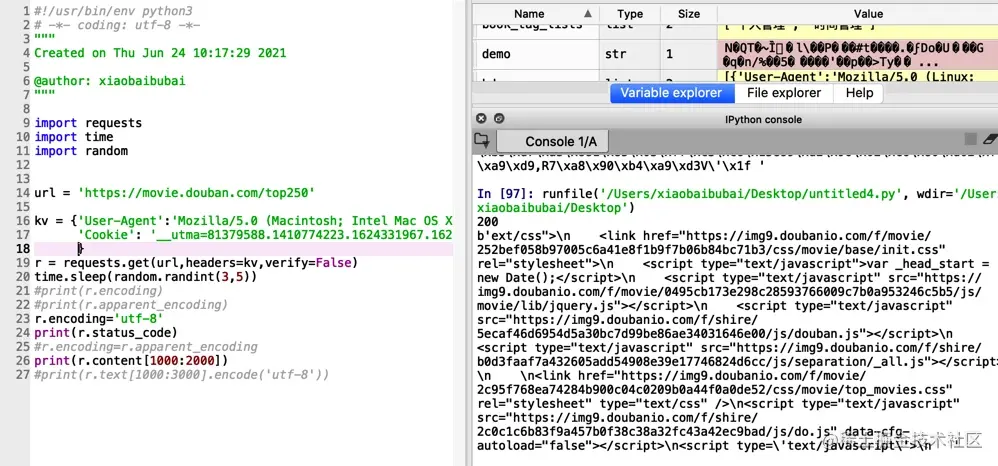998x466 pixels.
Task: Click the 'Created on Thu Jun 24' line
Action: pos(160,53)
